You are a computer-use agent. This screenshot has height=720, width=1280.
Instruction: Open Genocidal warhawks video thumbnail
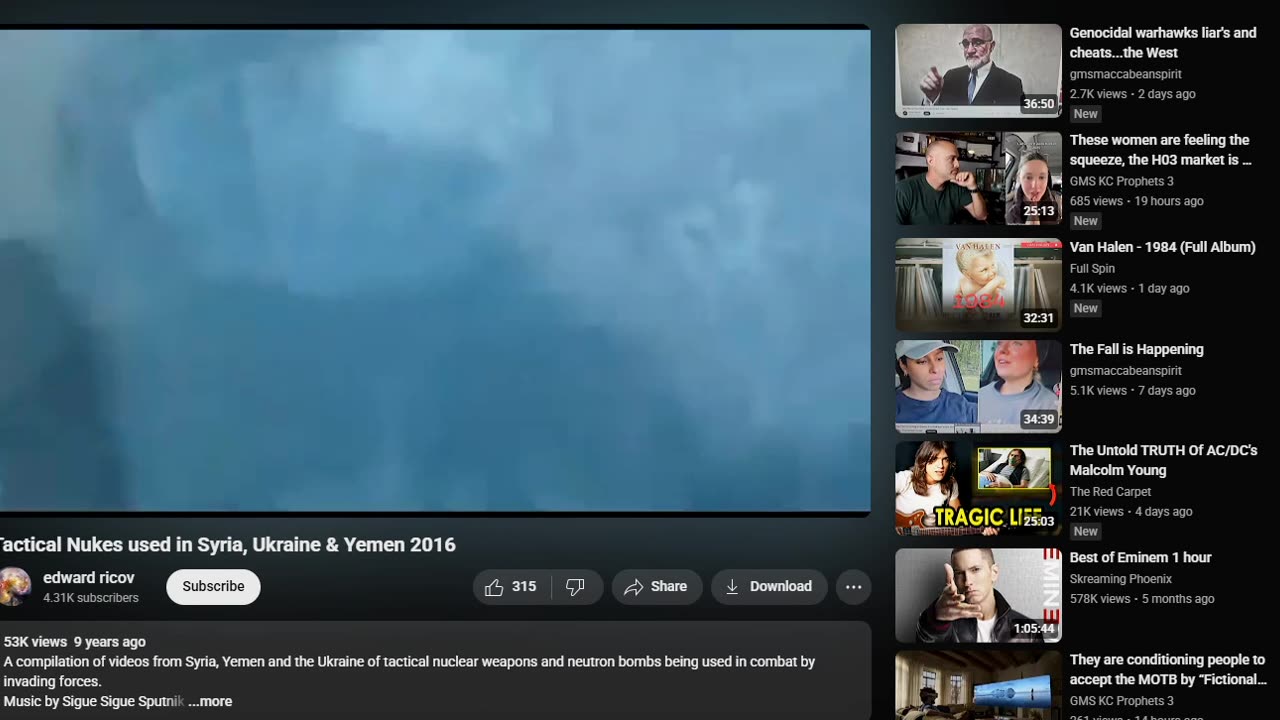[x=978, y=71]
